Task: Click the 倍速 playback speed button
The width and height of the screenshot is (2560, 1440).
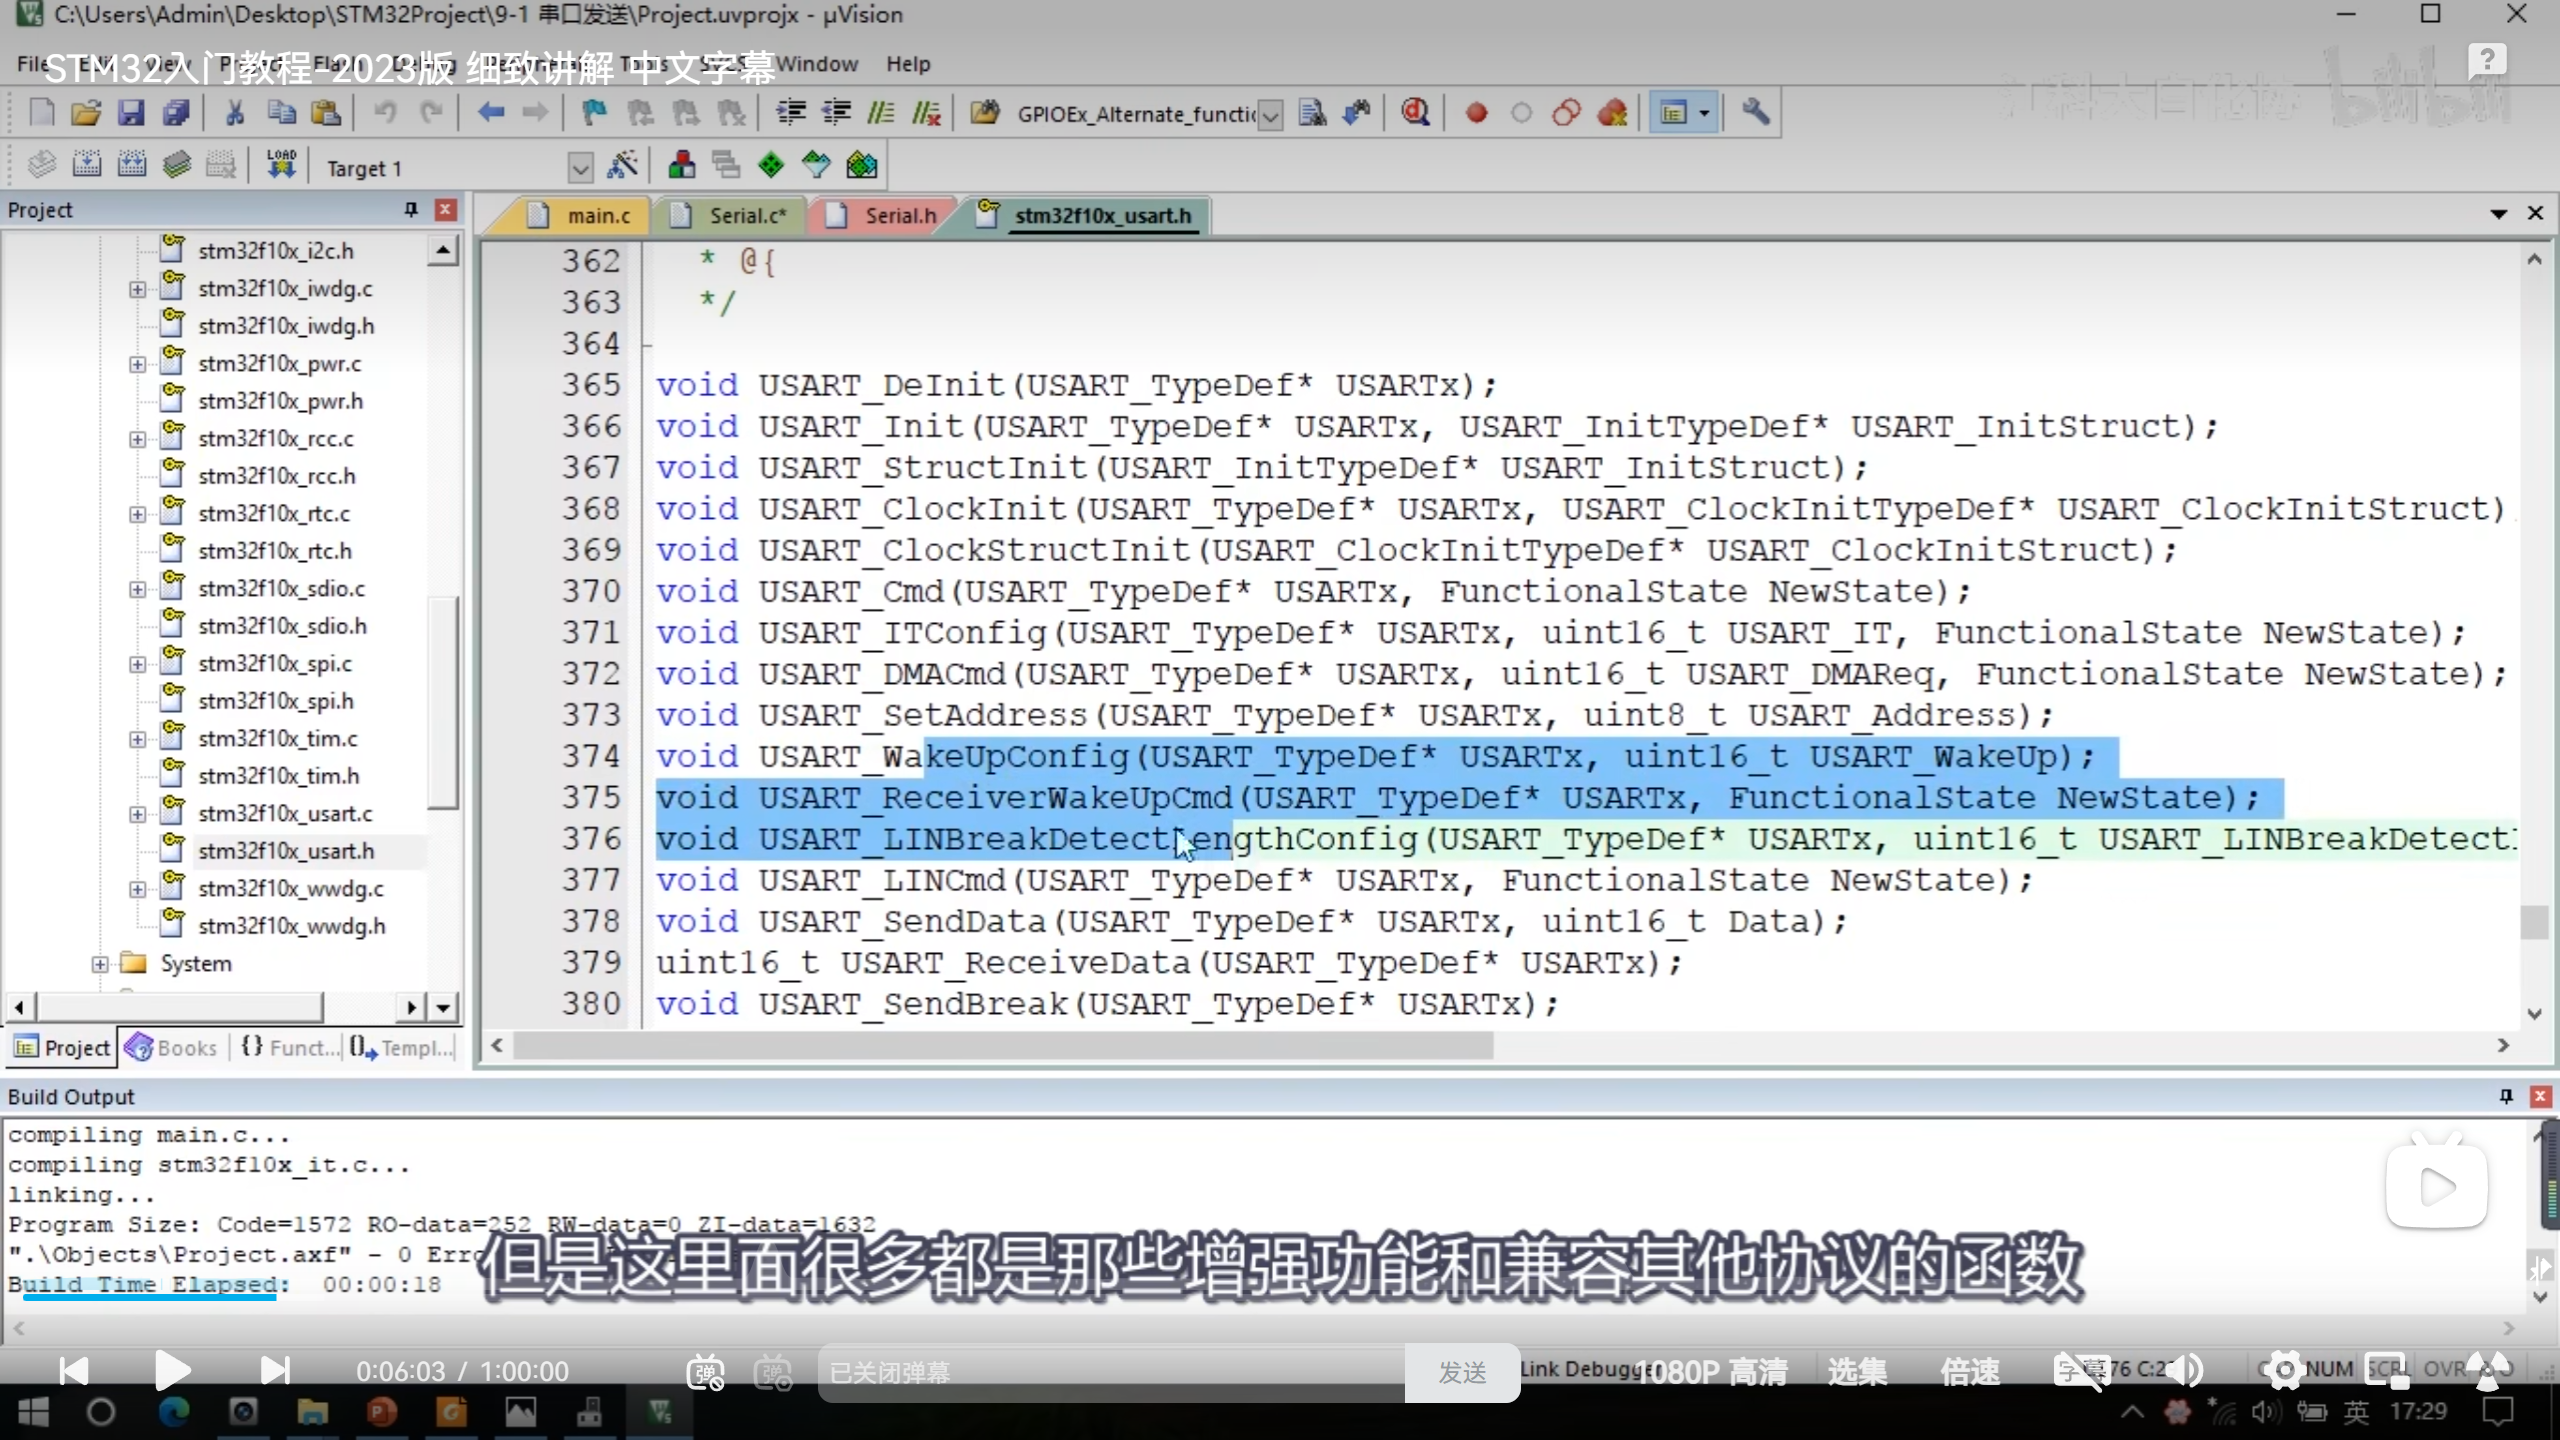Action: pyautogui.click(x=1969, y=1372)
